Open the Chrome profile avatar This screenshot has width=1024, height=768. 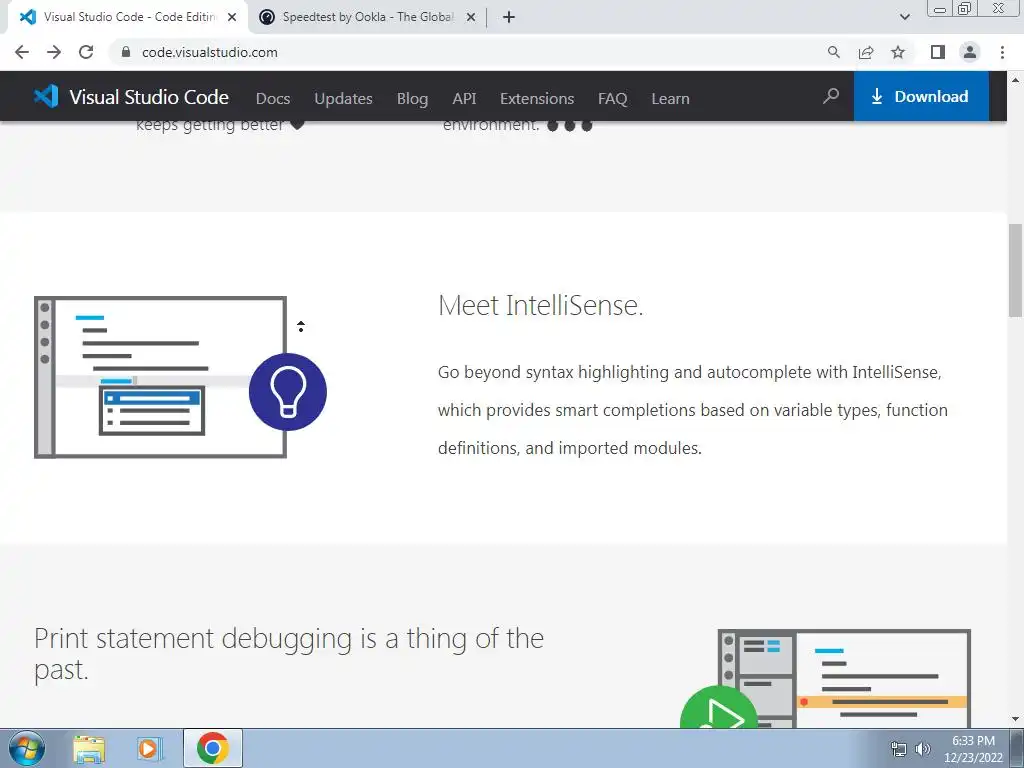pos(970,52)
